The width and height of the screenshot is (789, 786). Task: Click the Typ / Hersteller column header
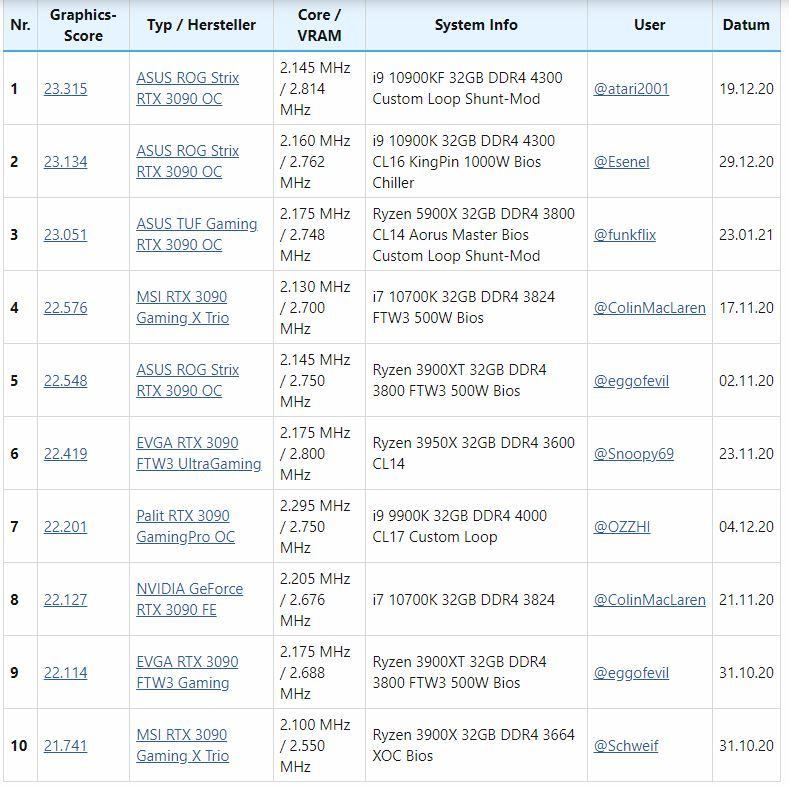click(x=201, y=25)
